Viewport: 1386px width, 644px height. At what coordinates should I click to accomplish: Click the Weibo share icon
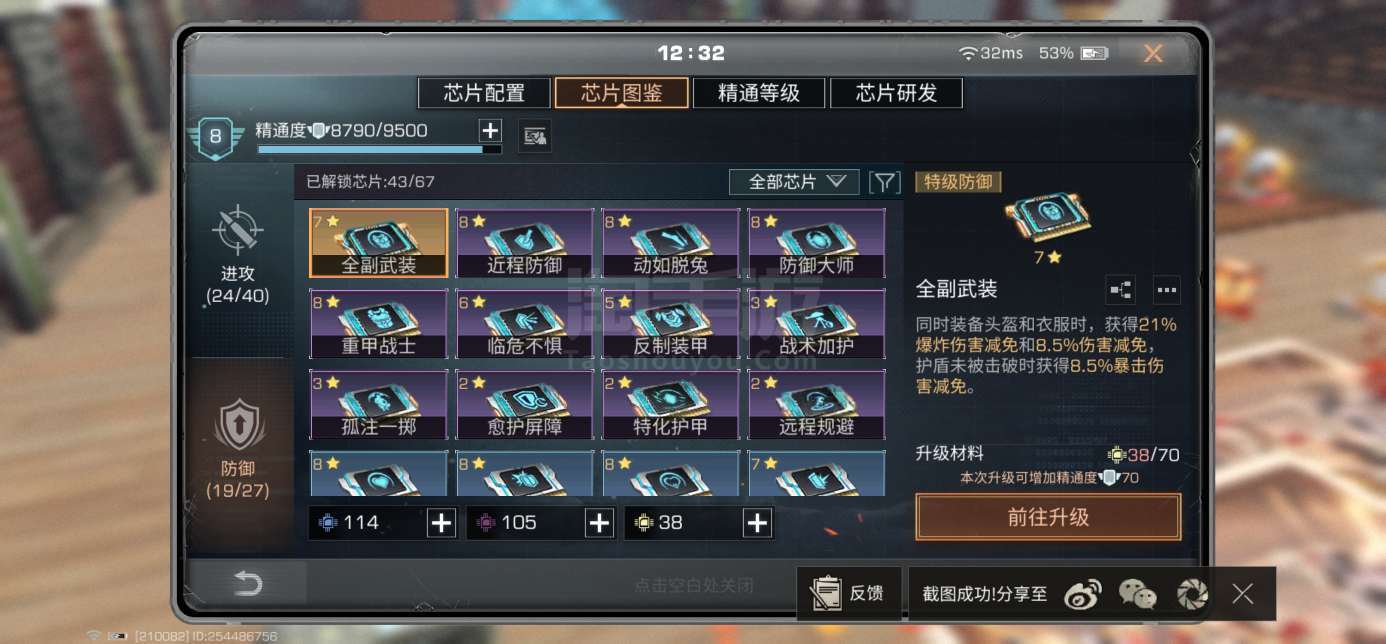coord(1082,594)
